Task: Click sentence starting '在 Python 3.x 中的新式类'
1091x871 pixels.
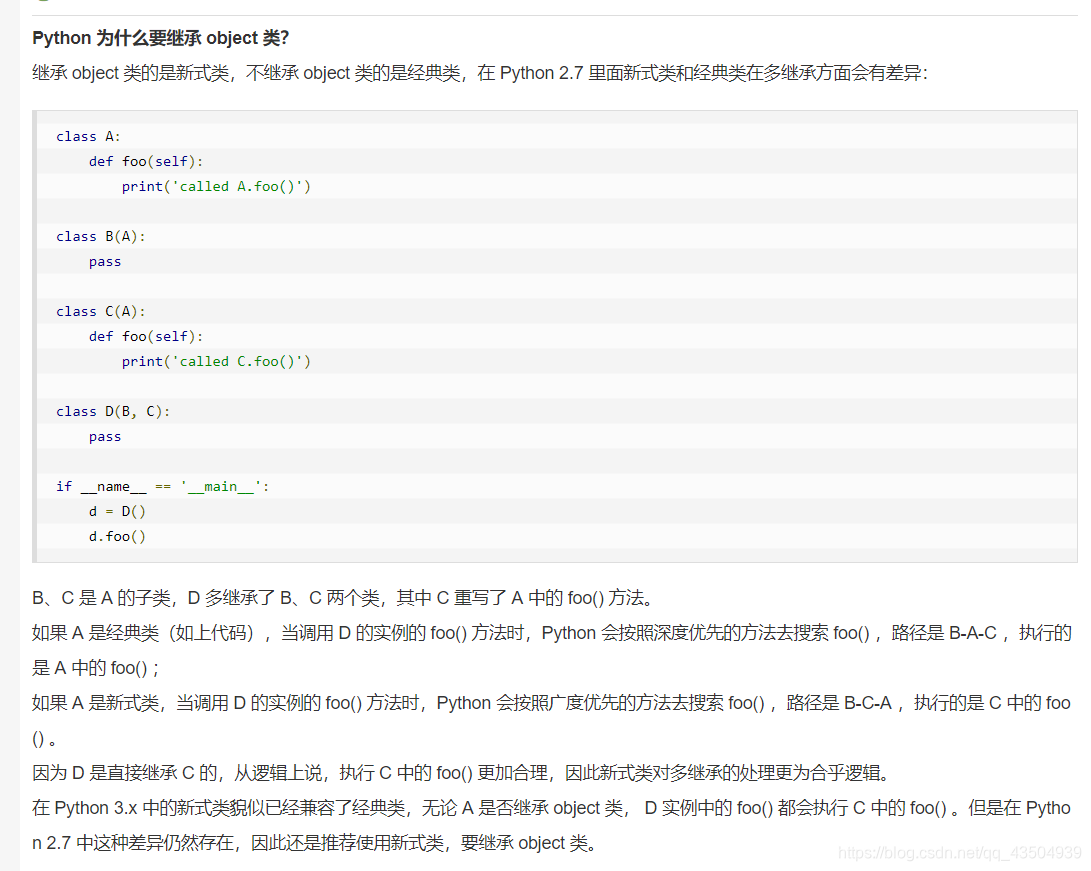Action: point(552,825)
